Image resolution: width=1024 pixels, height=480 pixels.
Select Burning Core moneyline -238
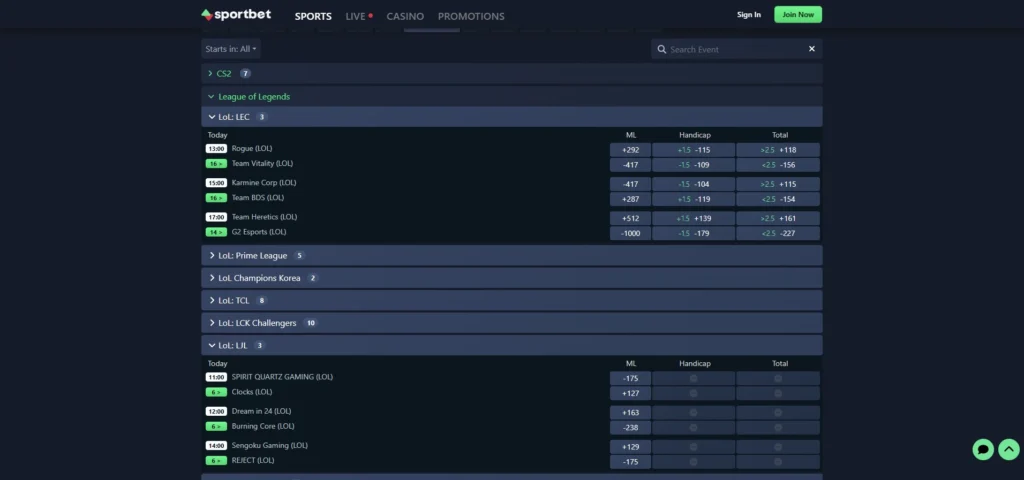point(630,428)
